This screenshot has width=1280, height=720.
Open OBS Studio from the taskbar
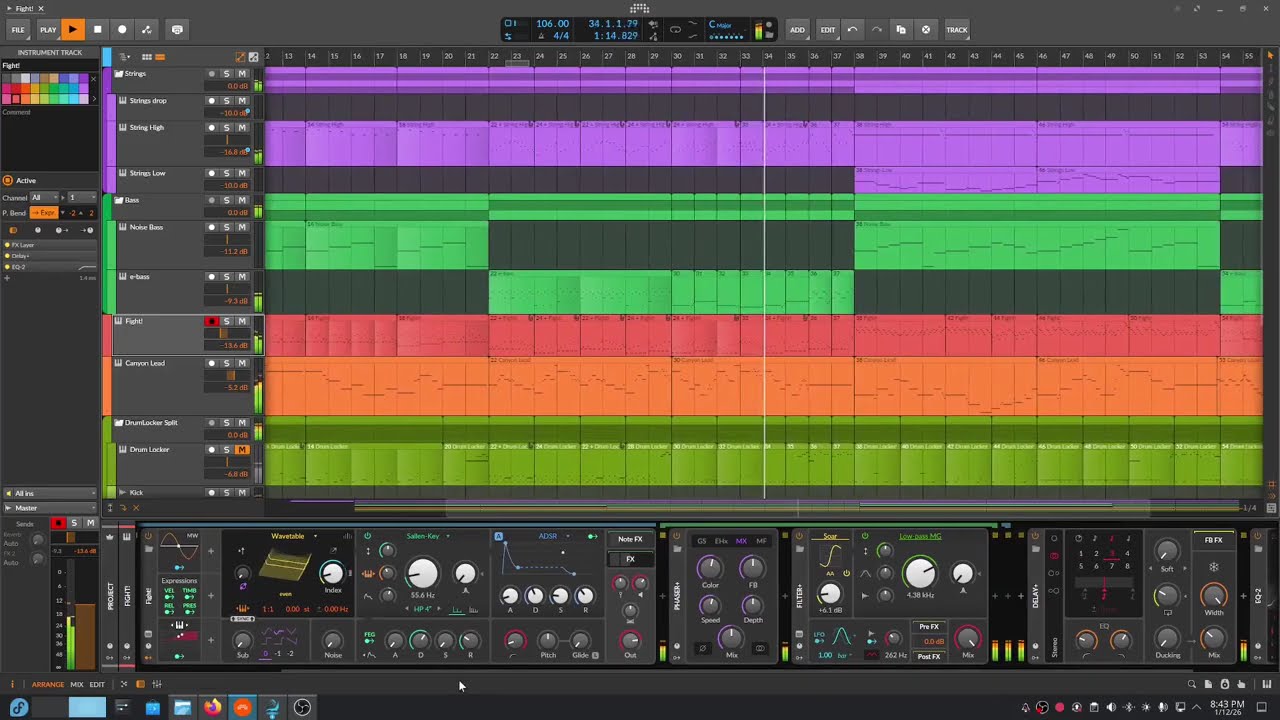[302, 708]
